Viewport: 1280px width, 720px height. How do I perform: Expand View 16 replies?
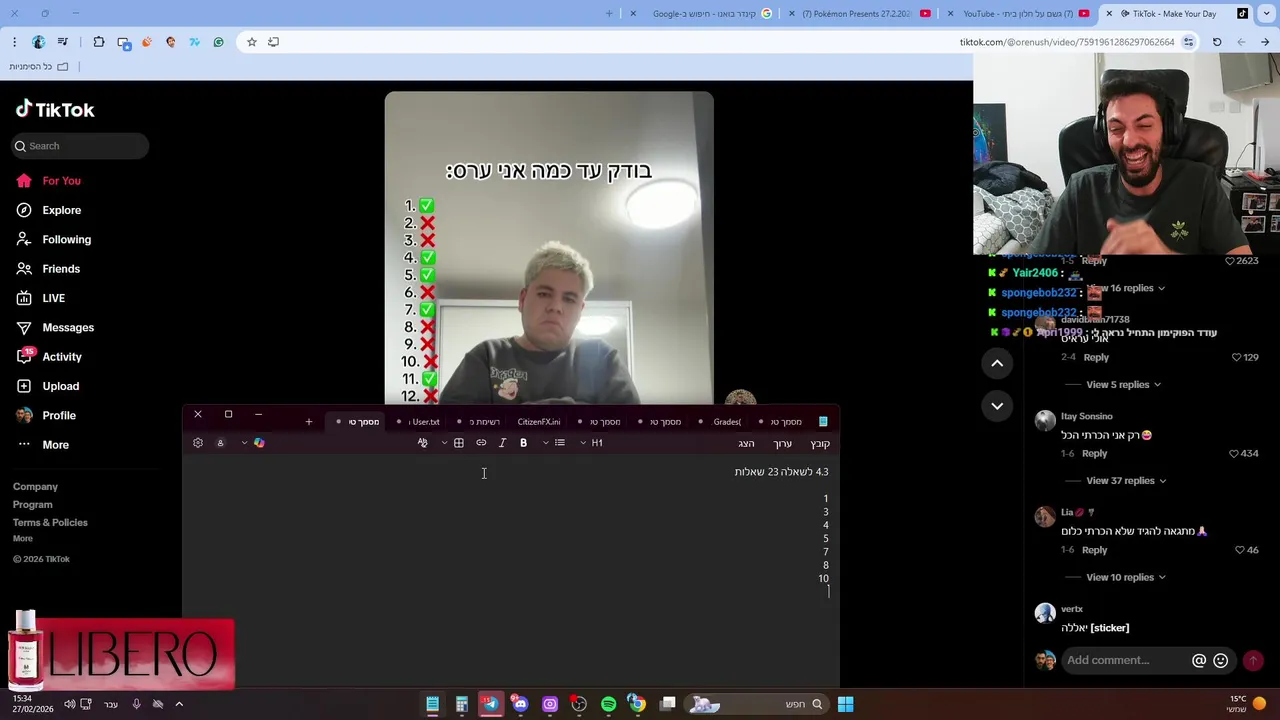point(1126,288)
